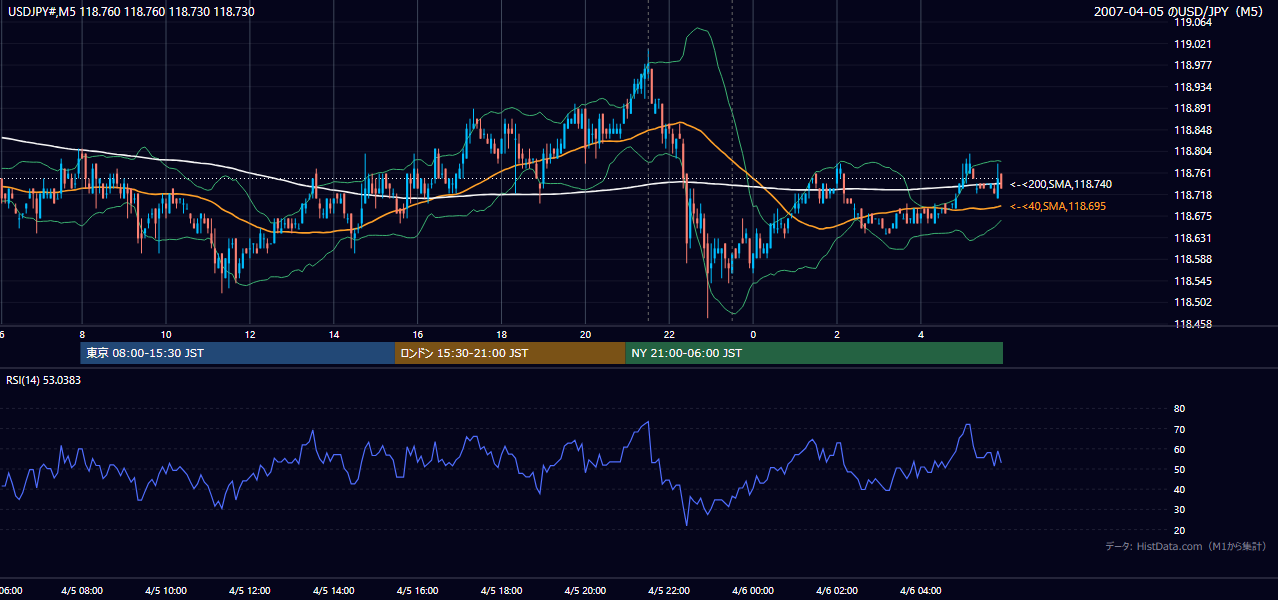This screenshot has height=600, width=1278.
Task: Click hour label 22 under price chart
Action: pos(670,334)
